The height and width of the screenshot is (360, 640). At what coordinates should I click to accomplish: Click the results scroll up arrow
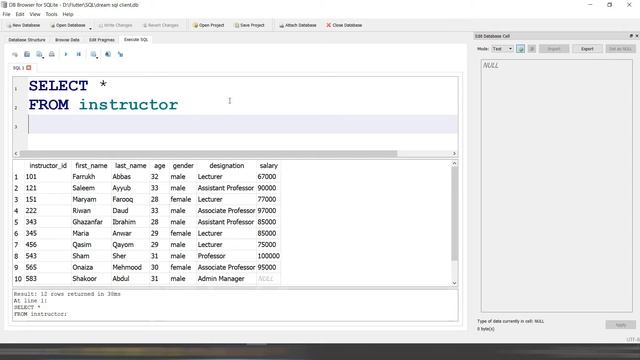click(x=454, y=164)
